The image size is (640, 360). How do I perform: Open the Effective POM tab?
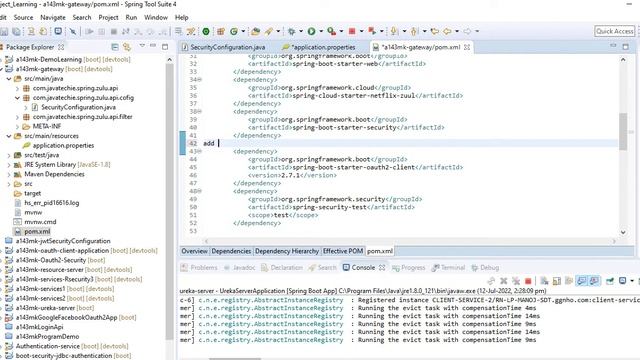(x=343, y=251)
